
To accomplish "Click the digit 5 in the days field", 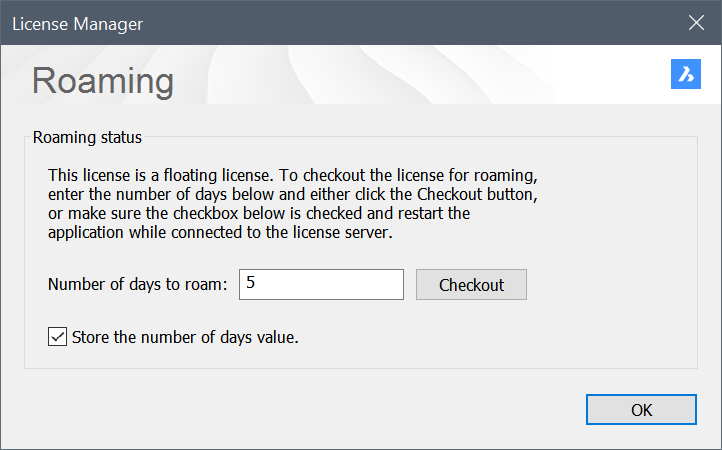I will click(250, 284).
